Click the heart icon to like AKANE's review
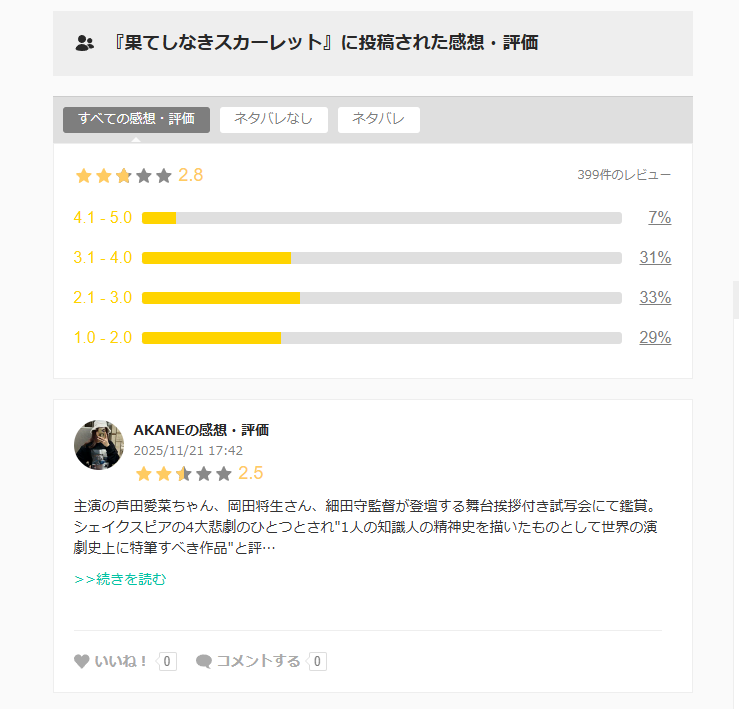739x709 pixels. point(82,661)
